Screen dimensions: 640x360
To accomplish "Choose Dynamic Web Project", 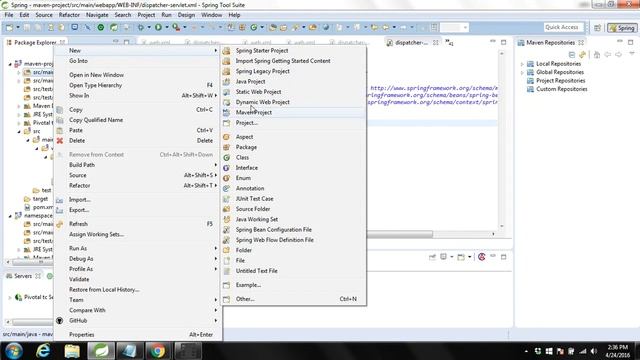I will 293,102.
